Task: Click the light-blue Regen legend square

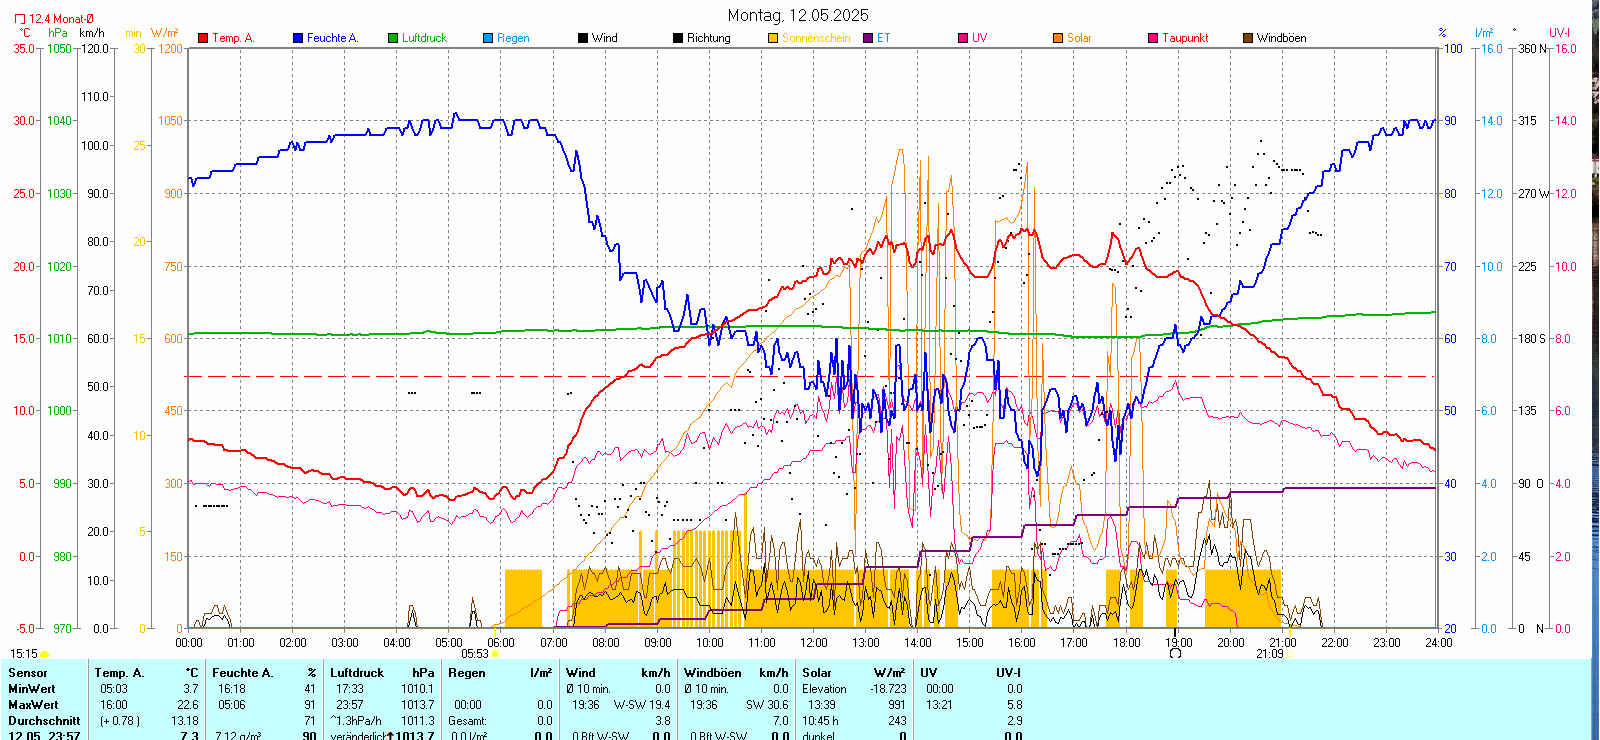Action: pyautogui.click(x=488, y=38)
